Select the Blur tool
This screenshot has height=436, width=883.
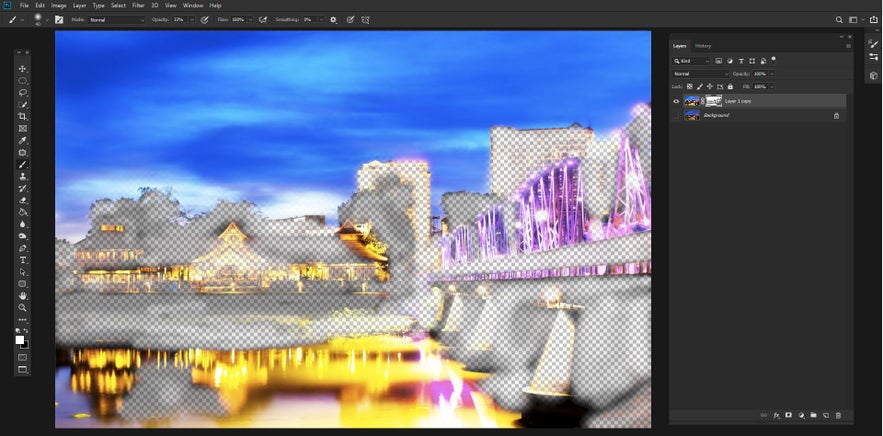coord(23,224)
